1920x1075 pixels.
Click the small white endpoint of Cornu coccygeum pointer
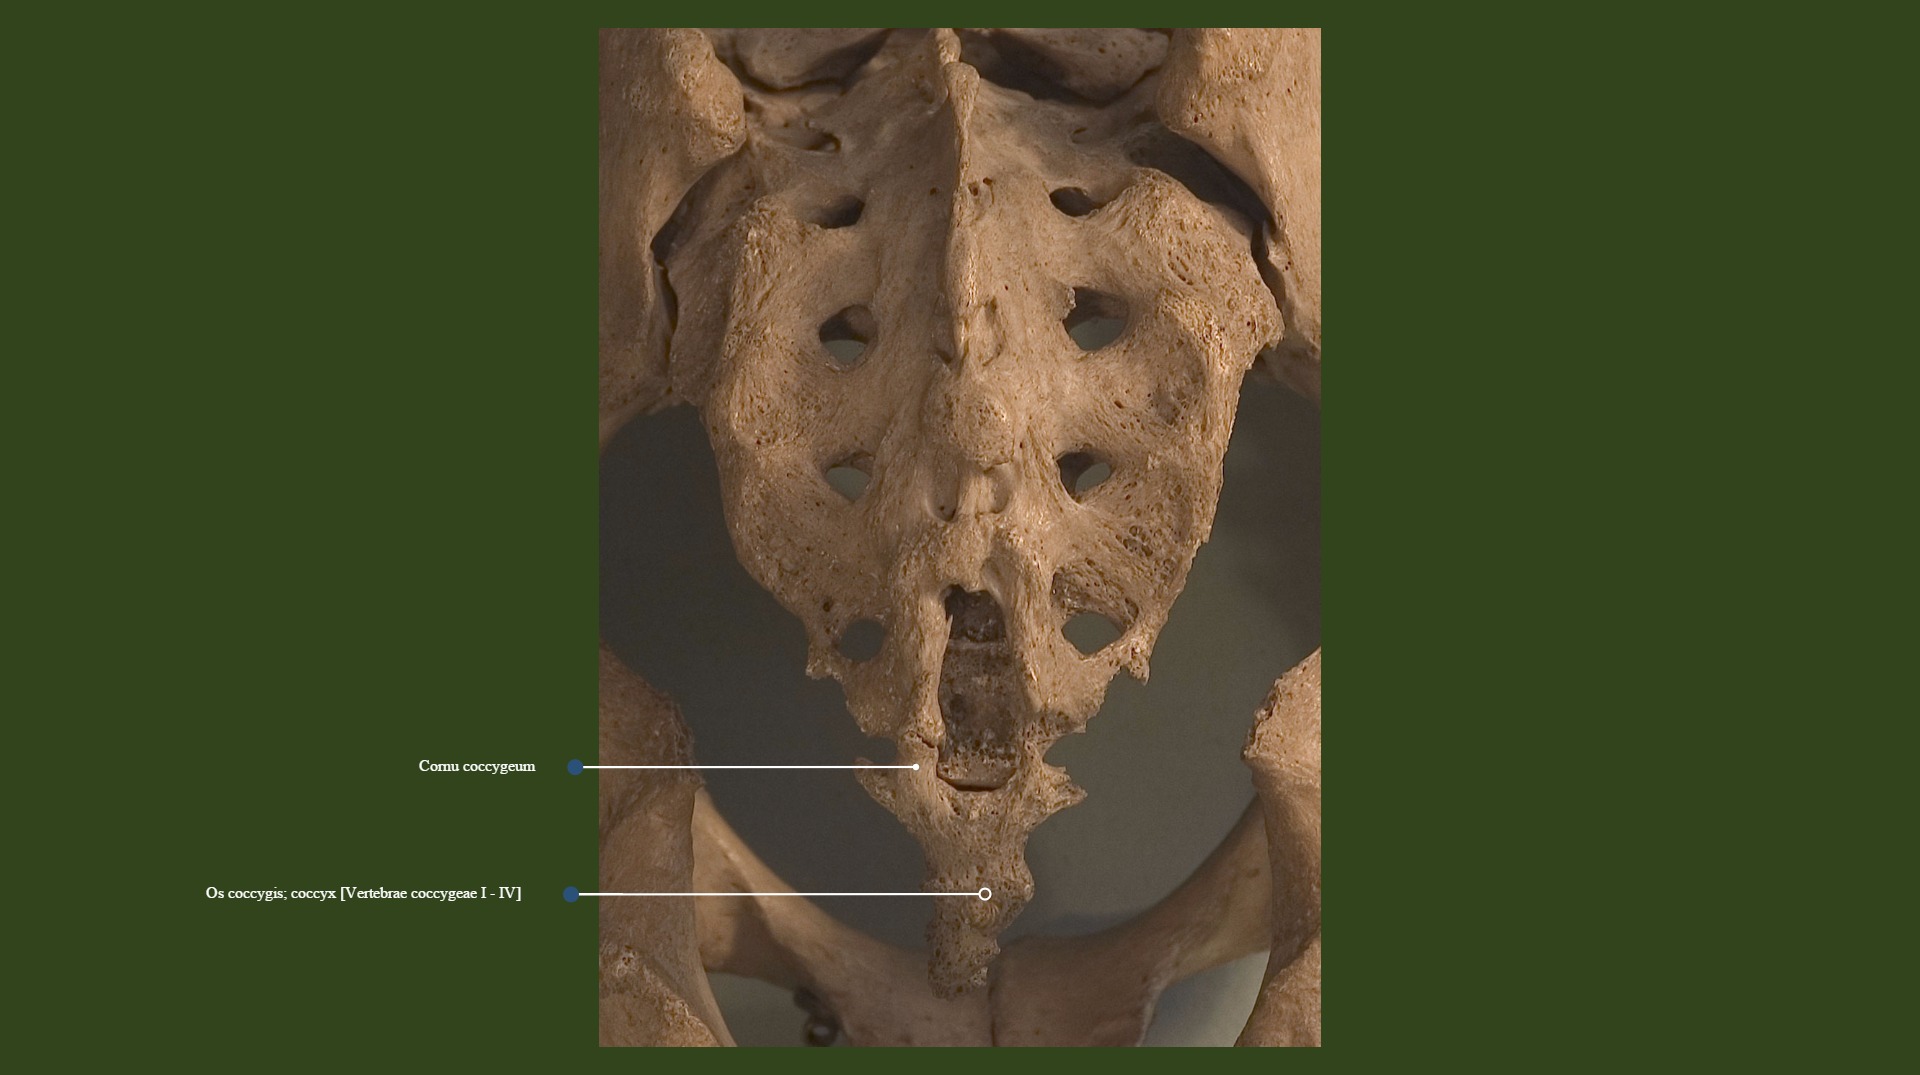[x=916, y=767]
